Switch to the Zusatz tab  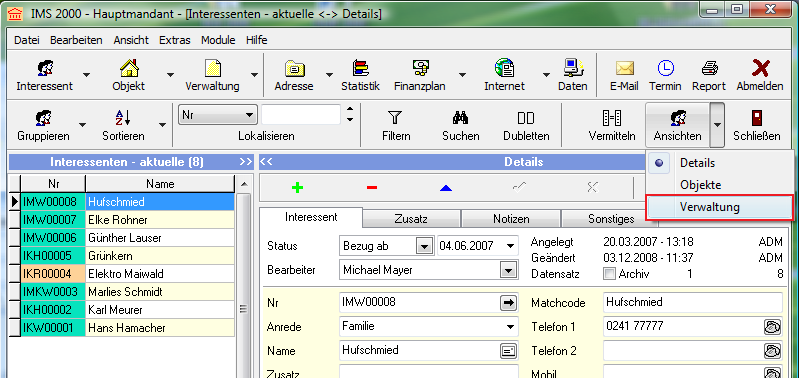411,219
